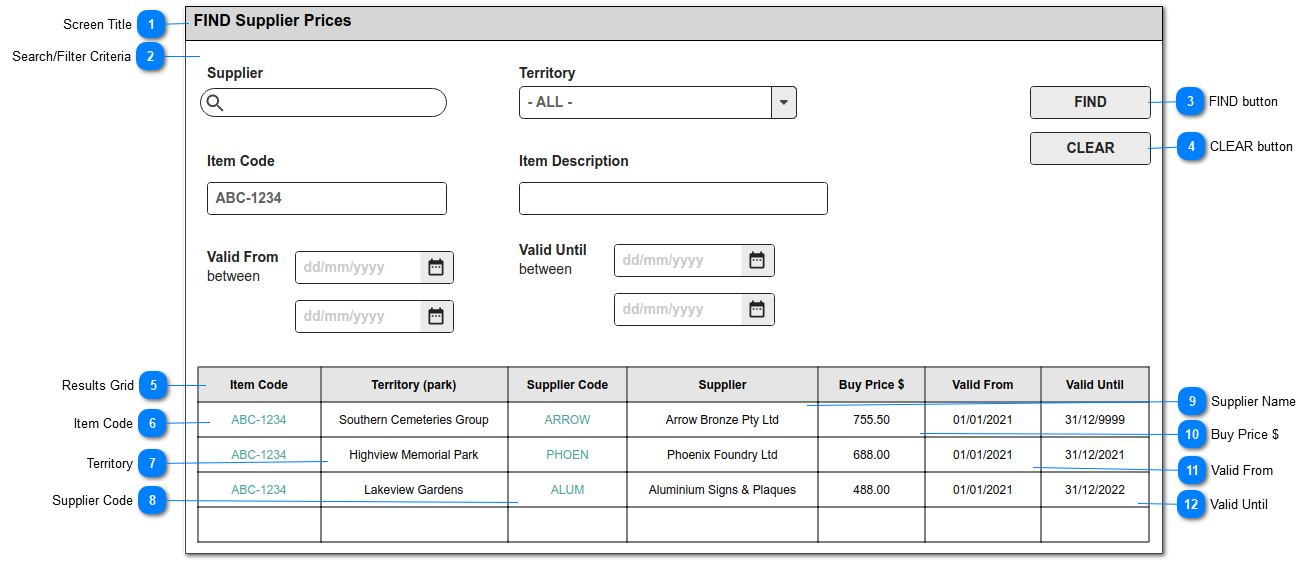Open ABC-1234 link in Lakeview Gardens row
This screenshot has height=563, width=1312.
click(259, 490)
